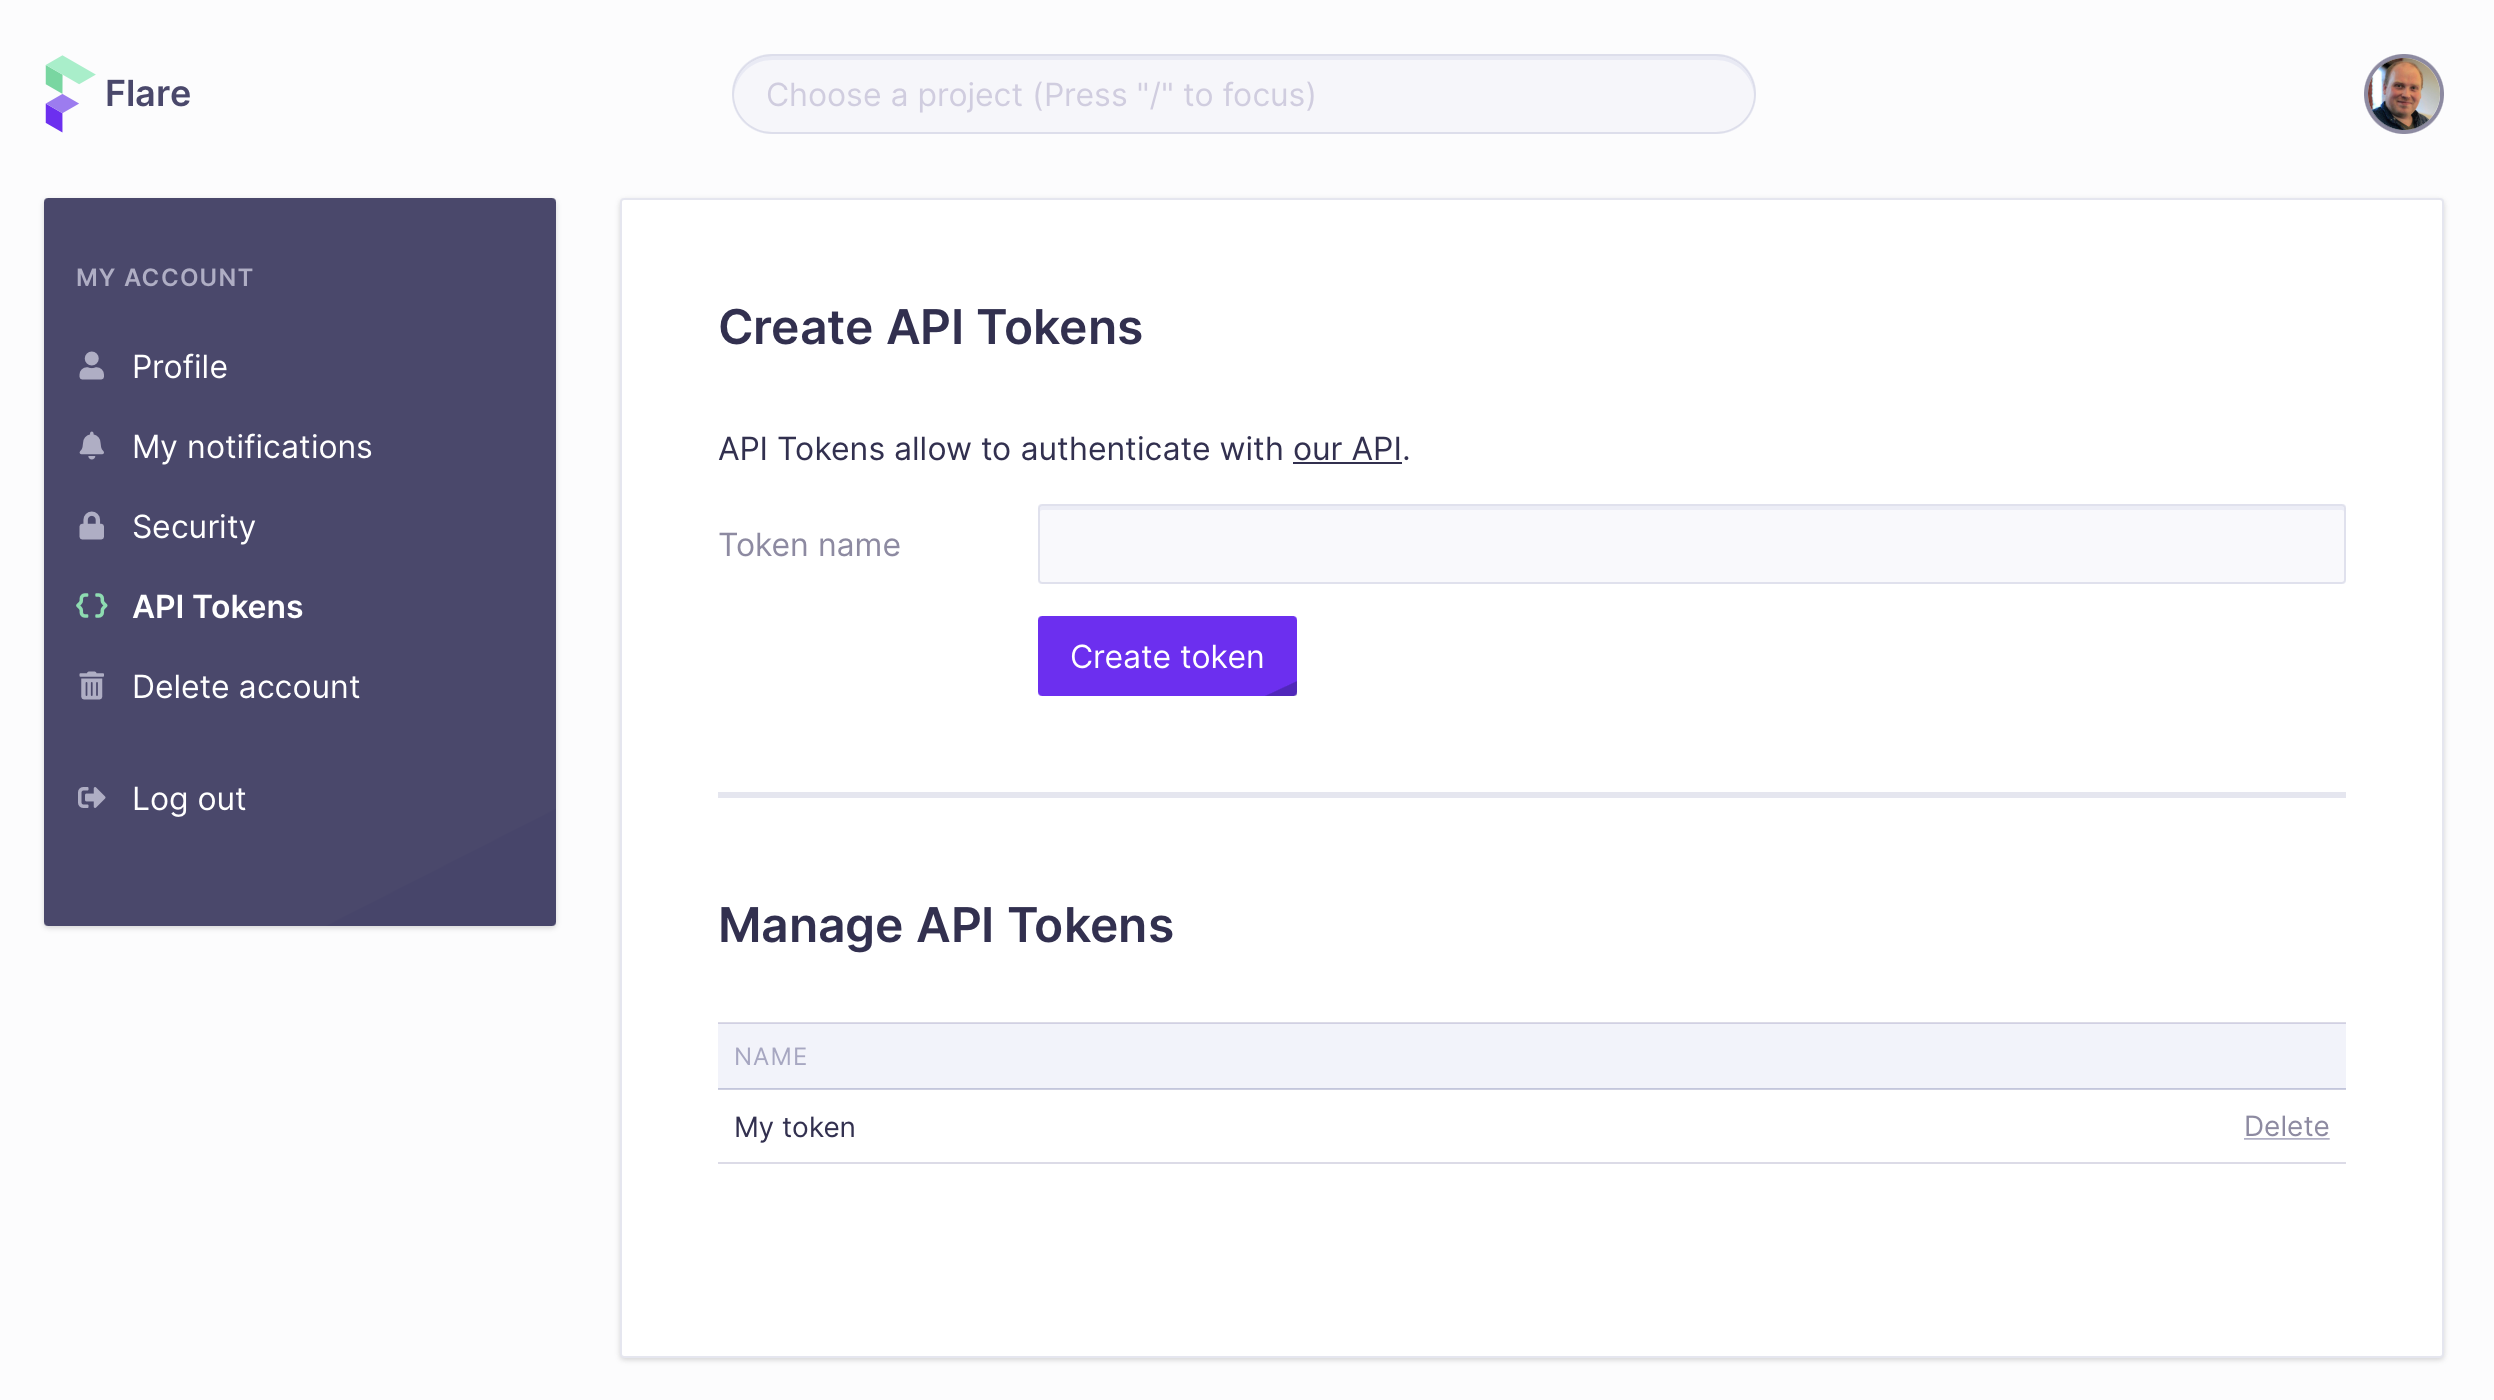The height and width of the screenshot is (1400, 2494).
Task: Log out of the account
Action: (189, 799)
